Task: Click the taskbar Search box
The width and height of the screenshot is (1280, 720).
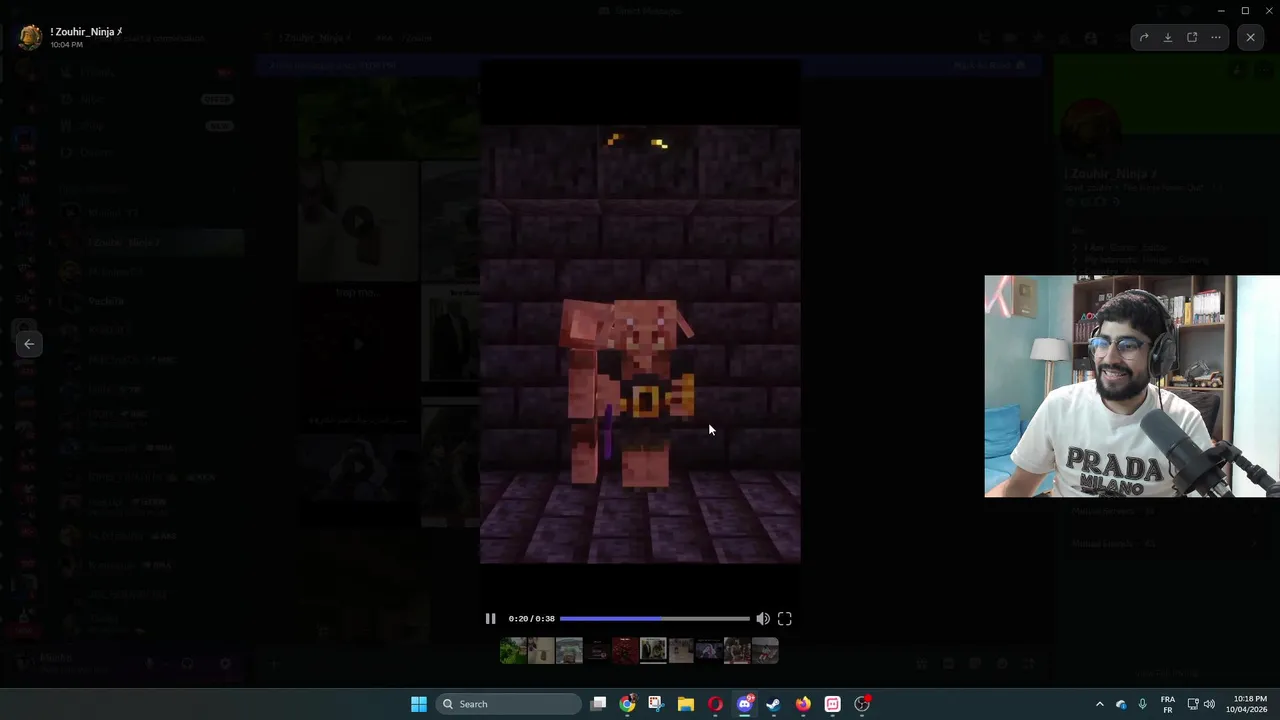Action: (510, 704)
